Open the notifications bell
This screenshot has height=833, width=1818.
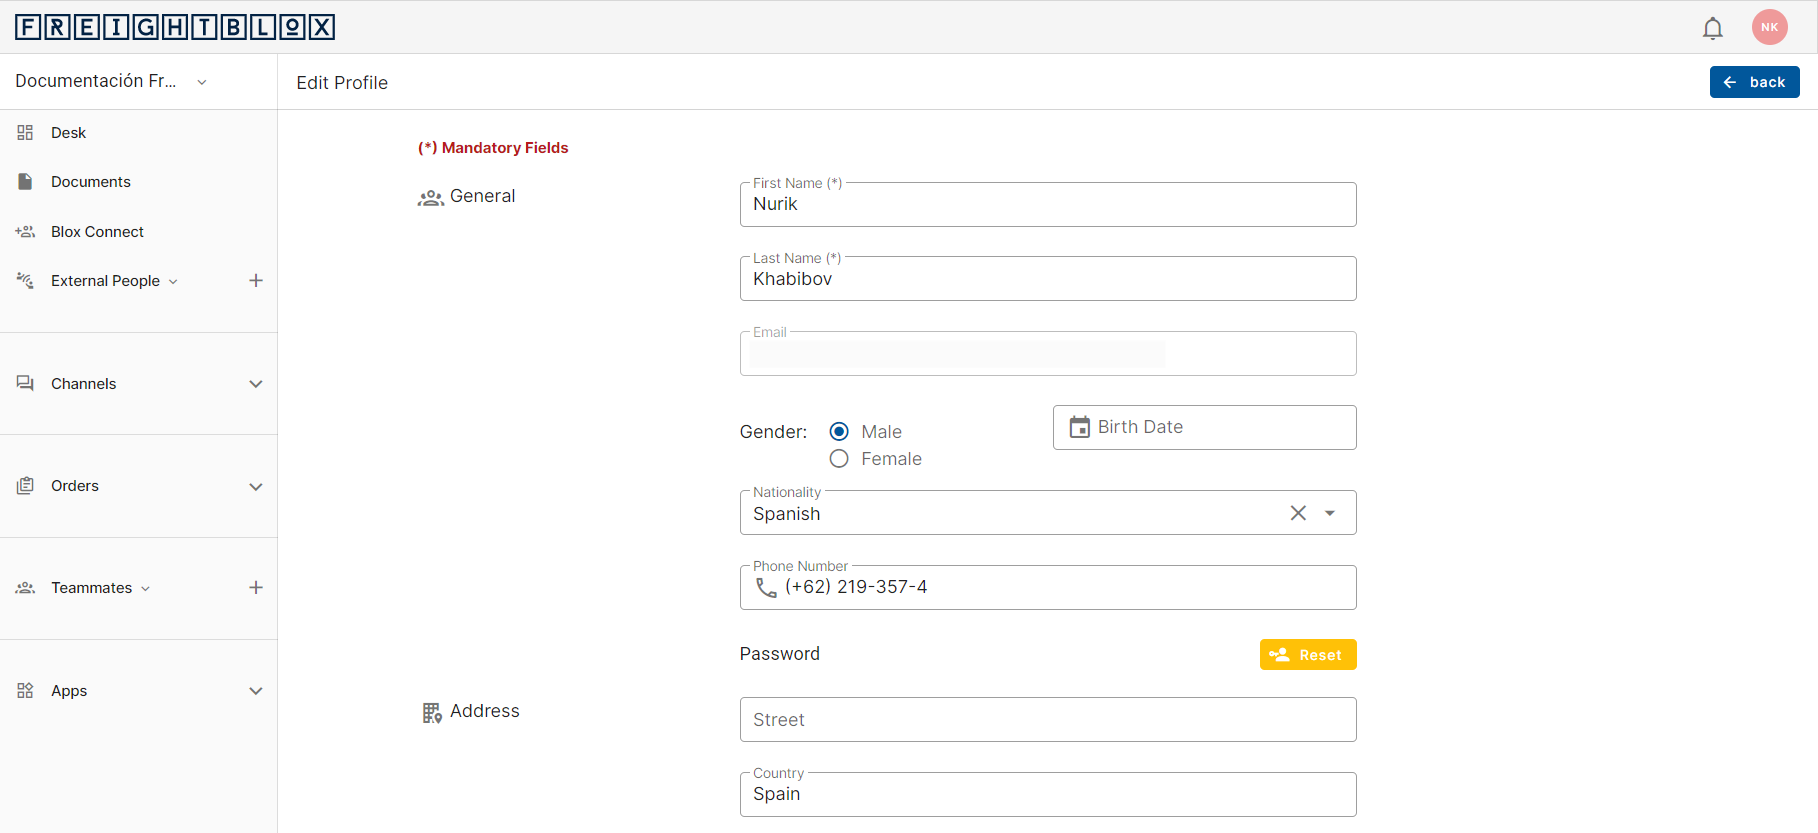click(x=1712, y=28)
